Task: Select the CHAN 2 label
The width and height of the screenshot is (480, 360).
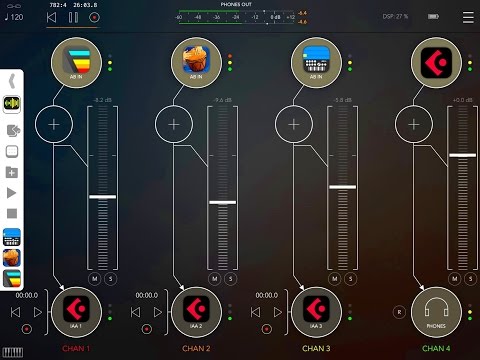Action: pyautogui.click(x=196, y=349)
